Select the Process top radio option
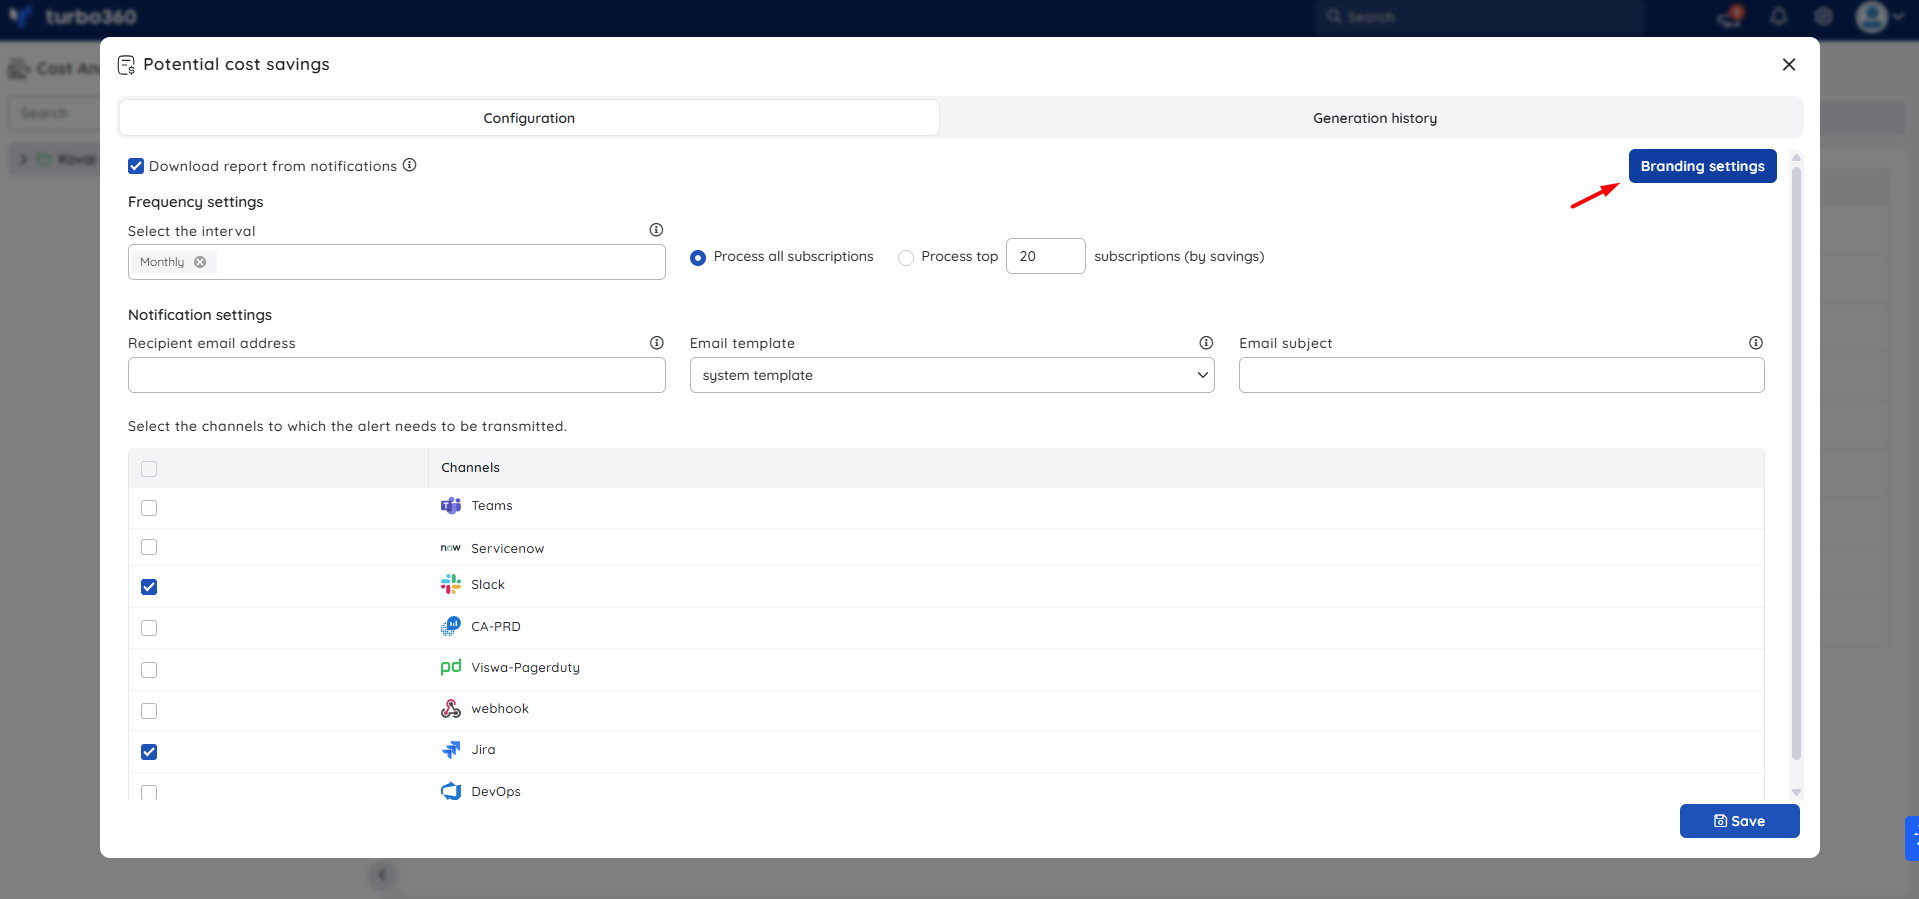This screenshot has height=899, width=1919. 906,258
